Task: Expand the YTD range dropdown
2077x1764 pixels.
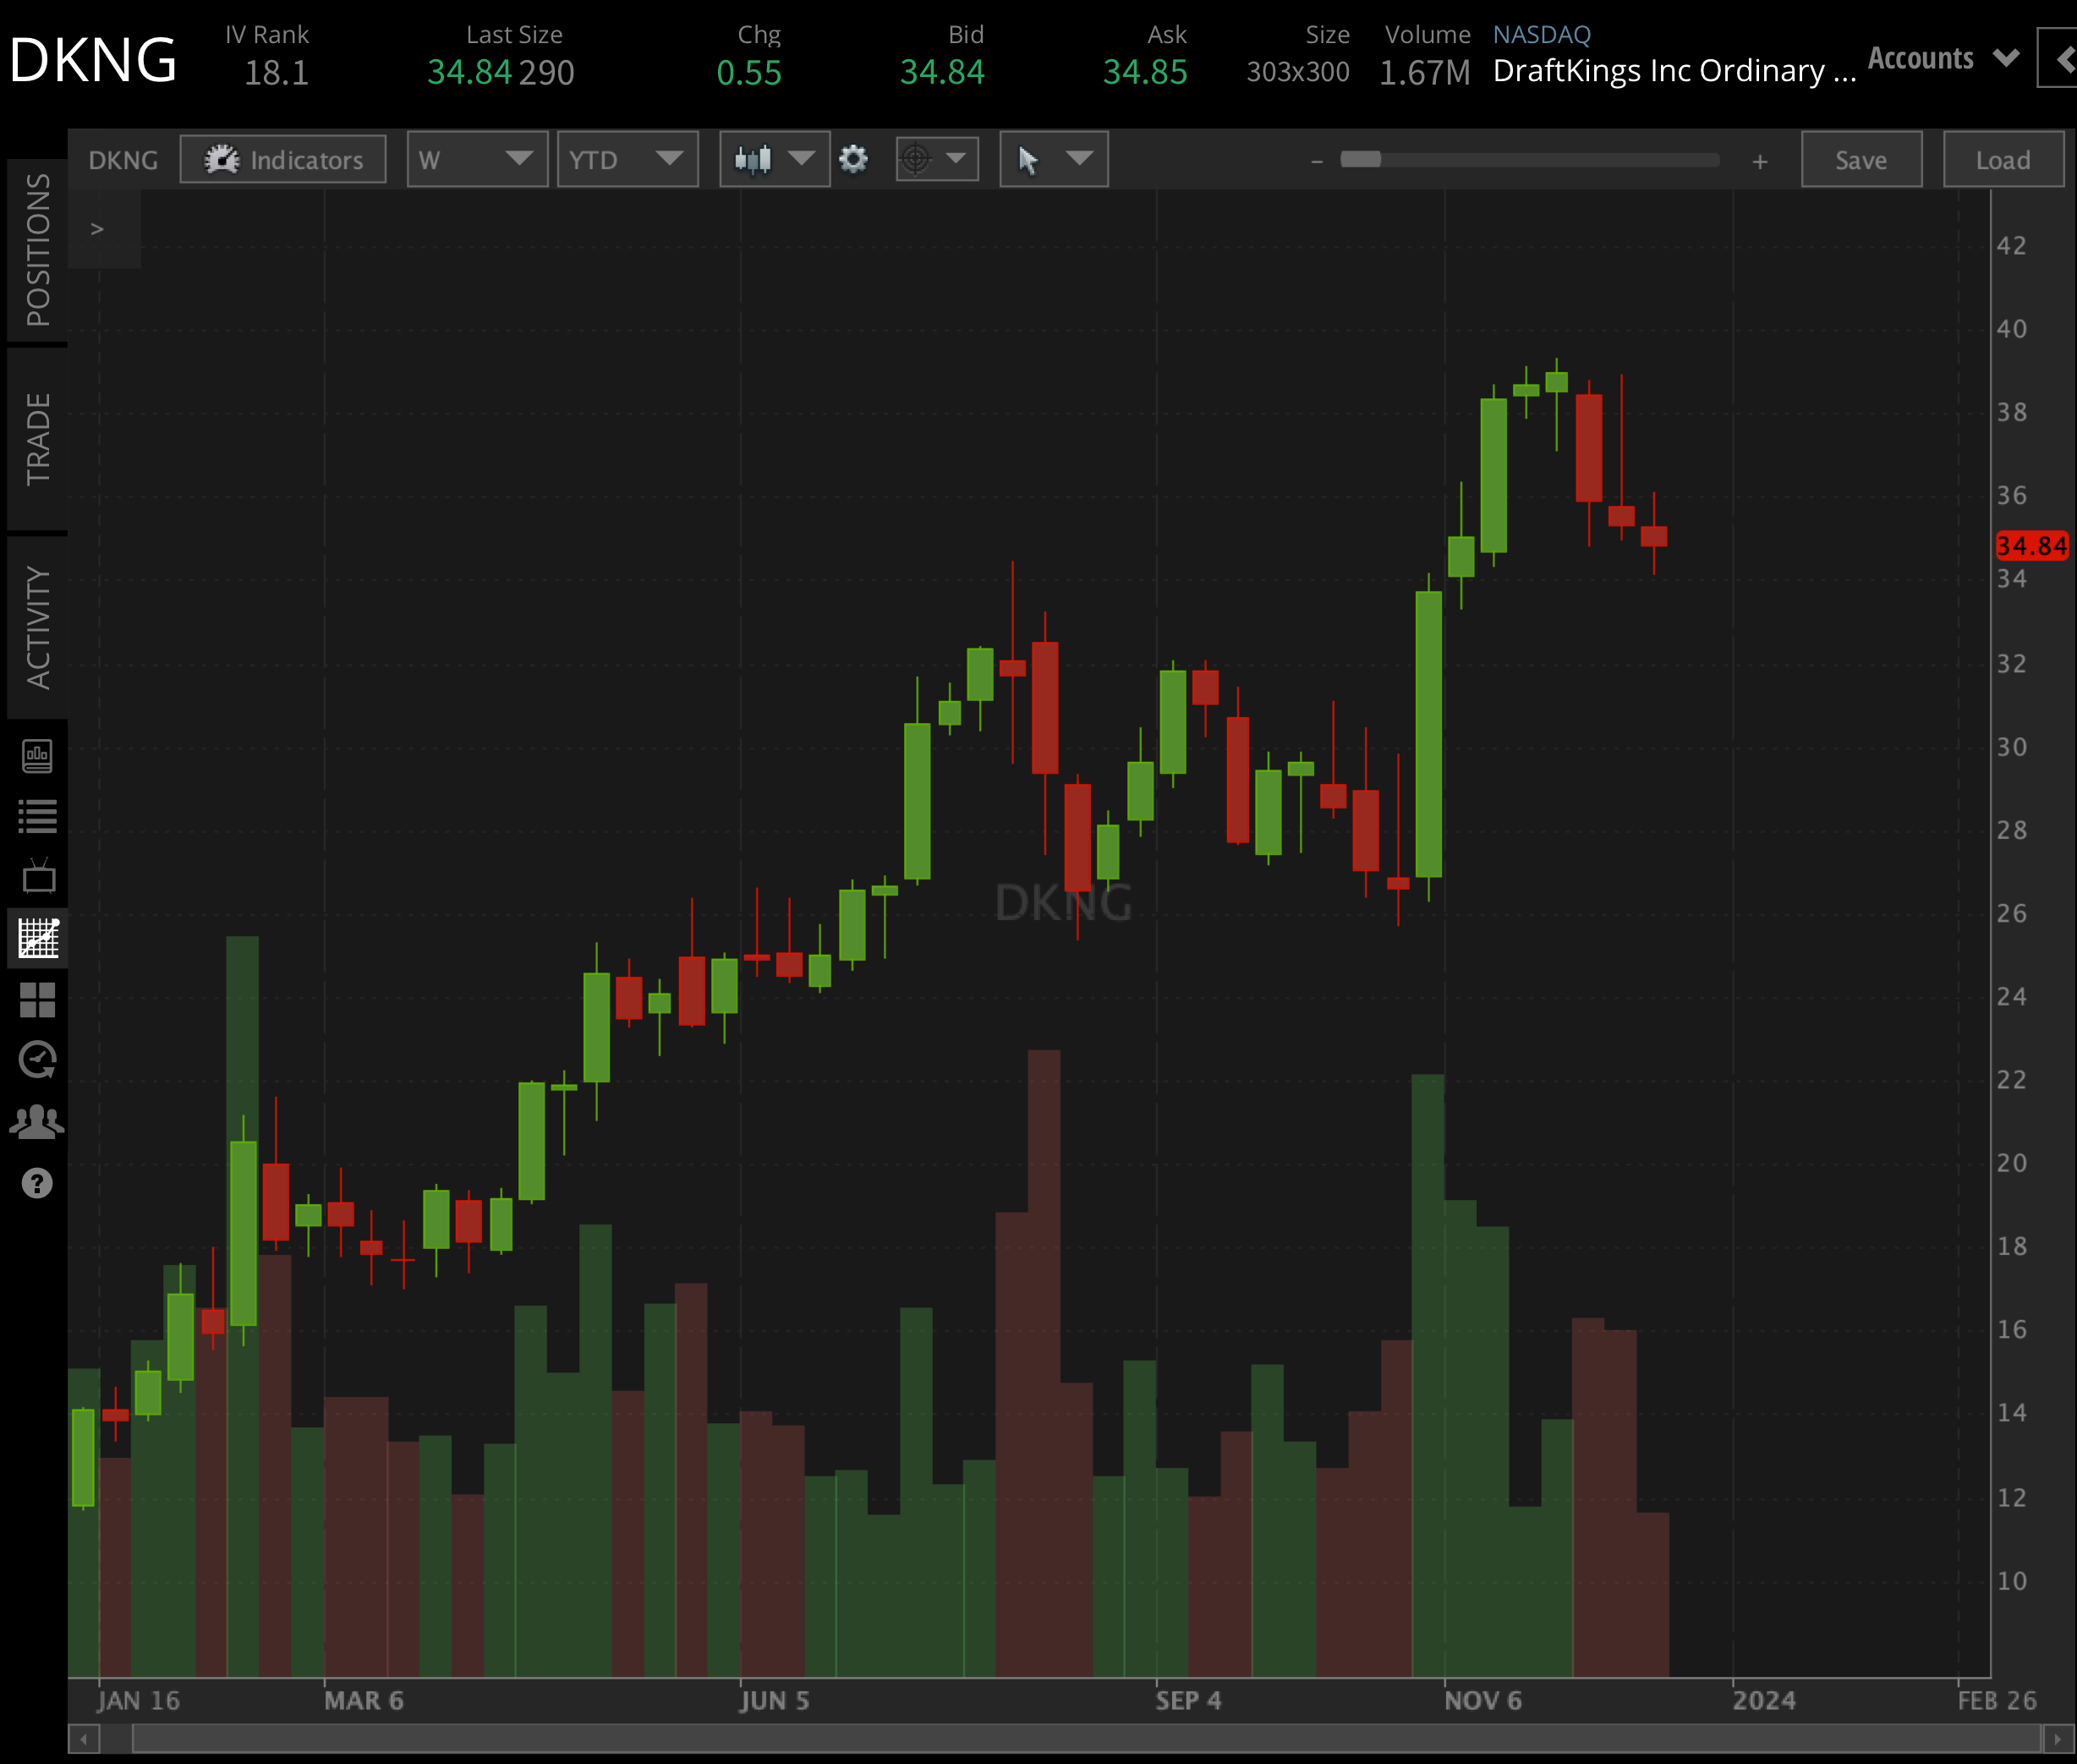Action: click(x=627, y=159)
